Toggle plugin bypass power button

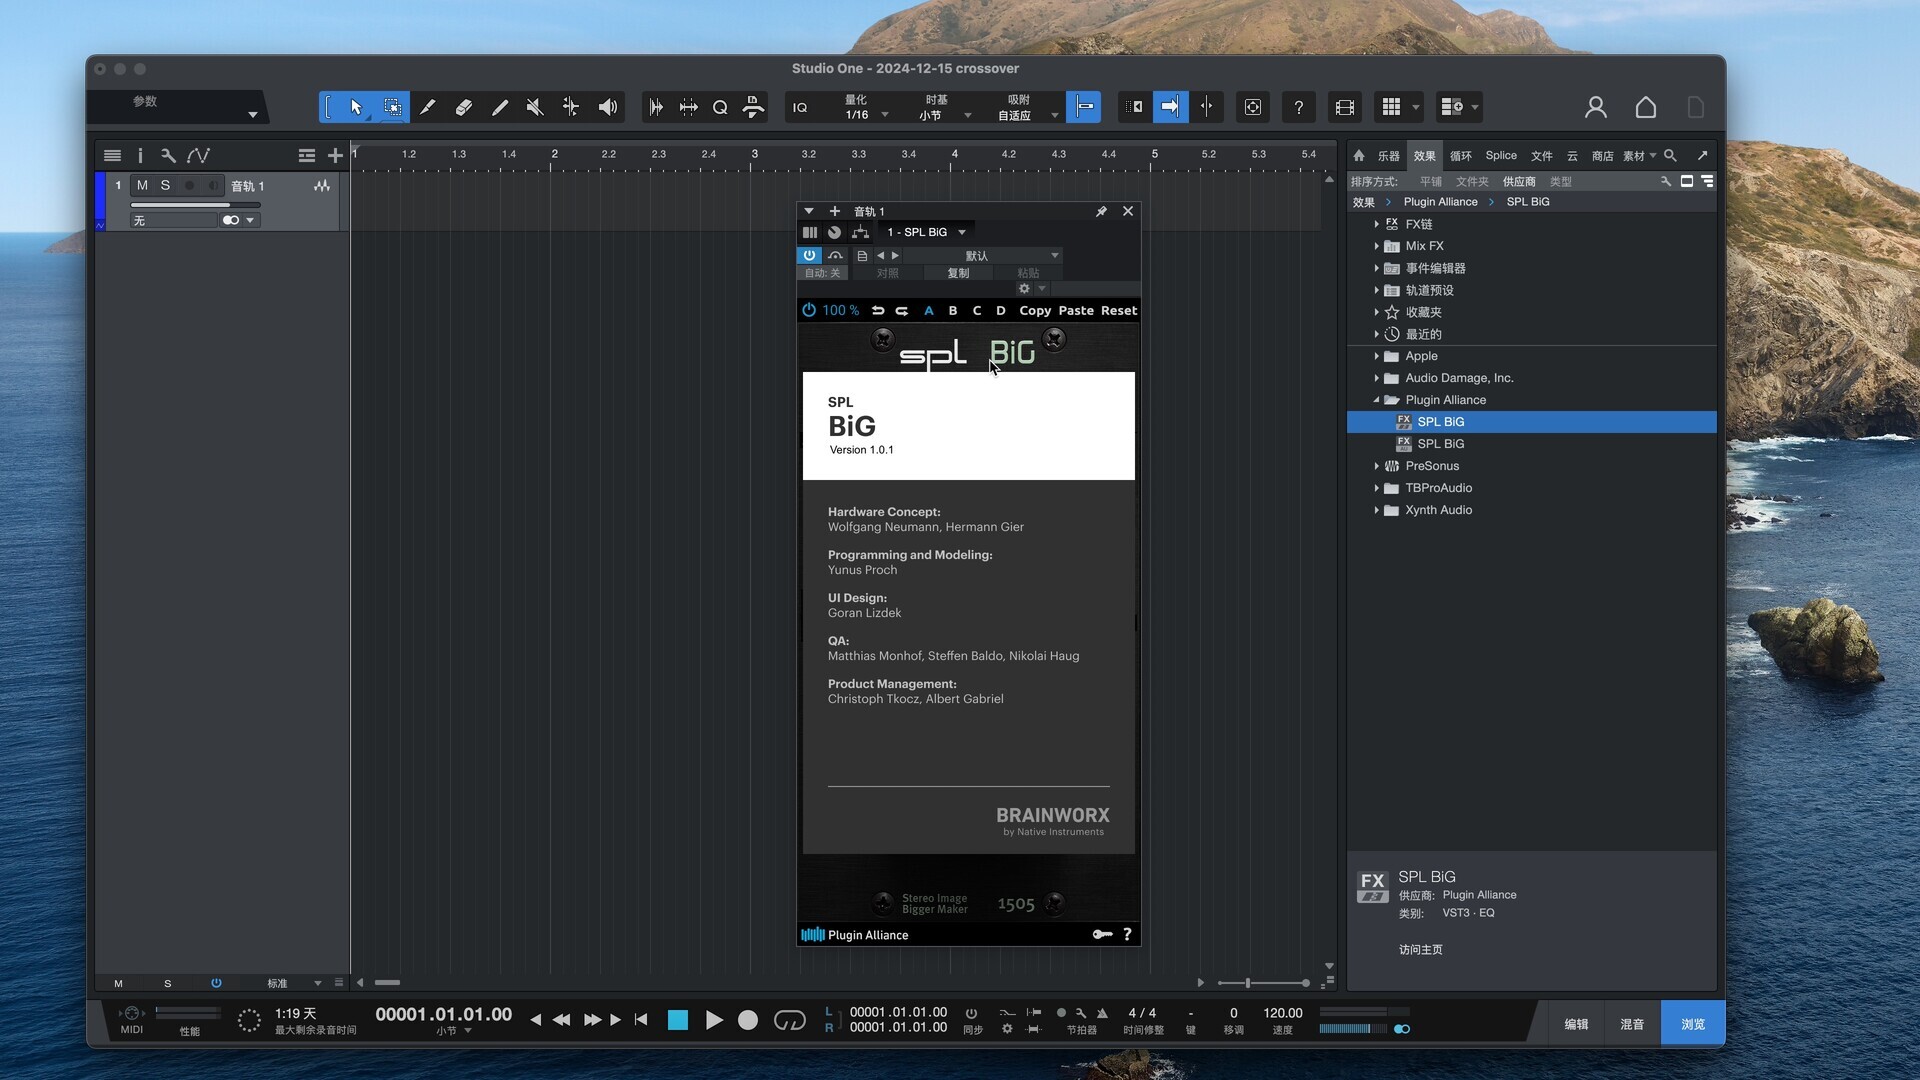point(809,256)
